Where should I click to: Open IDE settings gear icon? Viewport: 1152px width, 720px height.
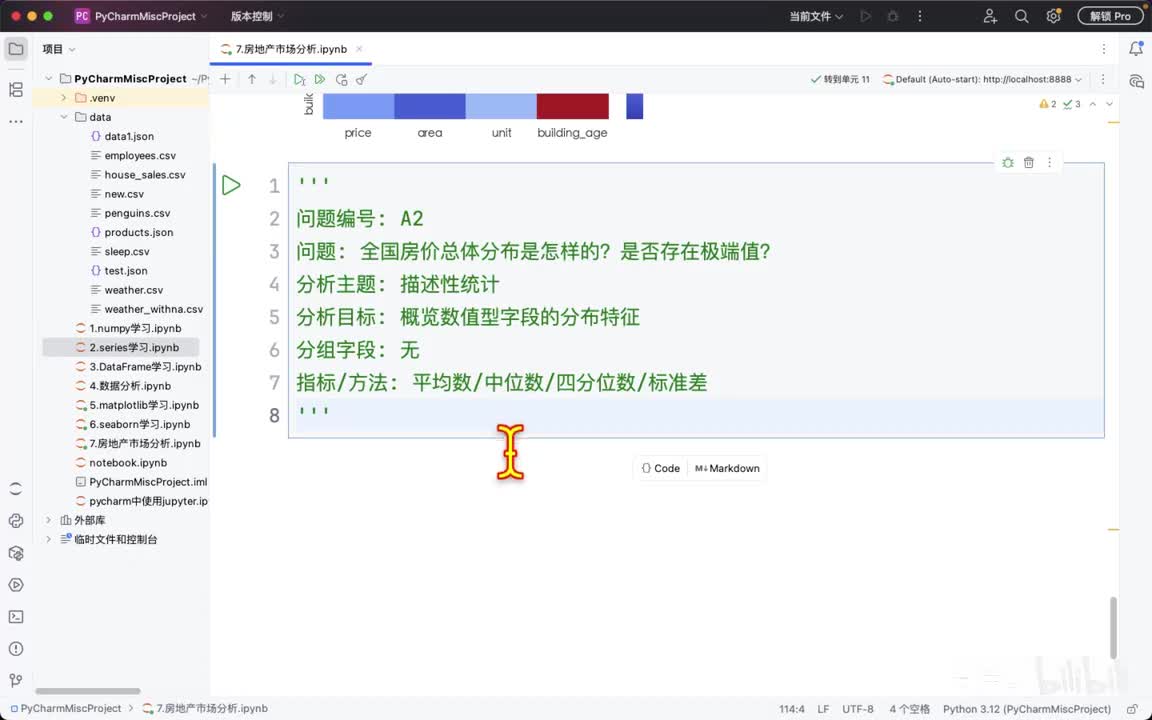pos(1053,16)
